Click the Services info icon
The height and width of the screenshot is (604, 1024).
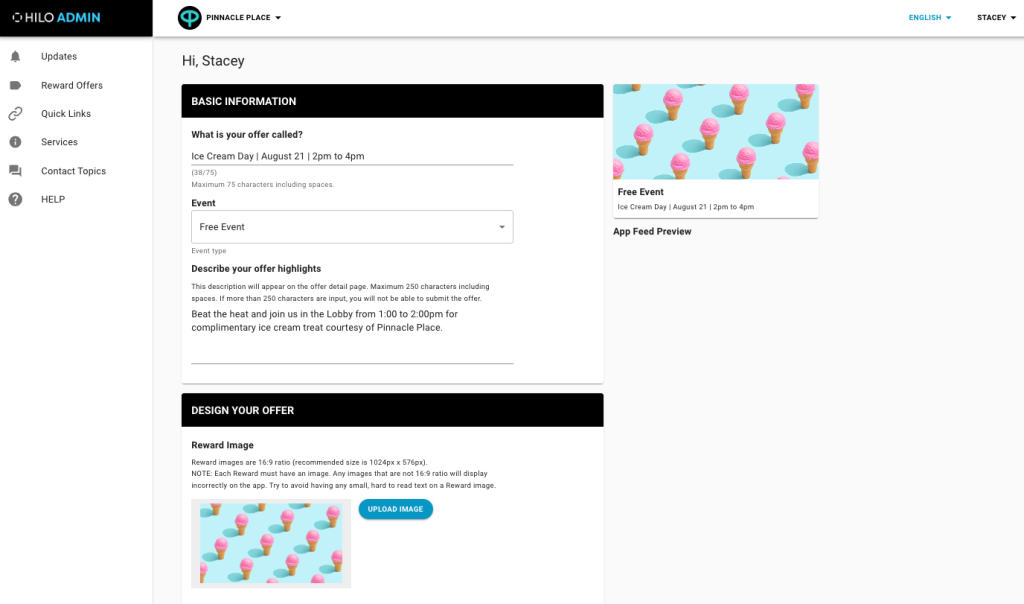point(16,142)
